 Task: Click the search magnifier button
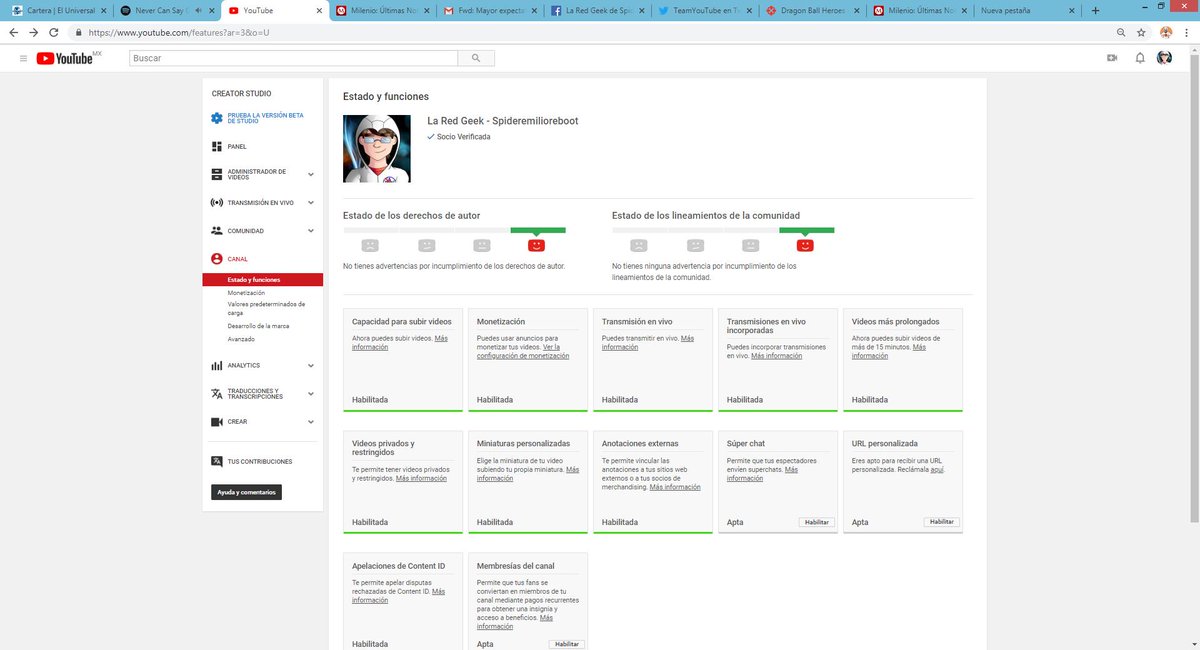476,58
